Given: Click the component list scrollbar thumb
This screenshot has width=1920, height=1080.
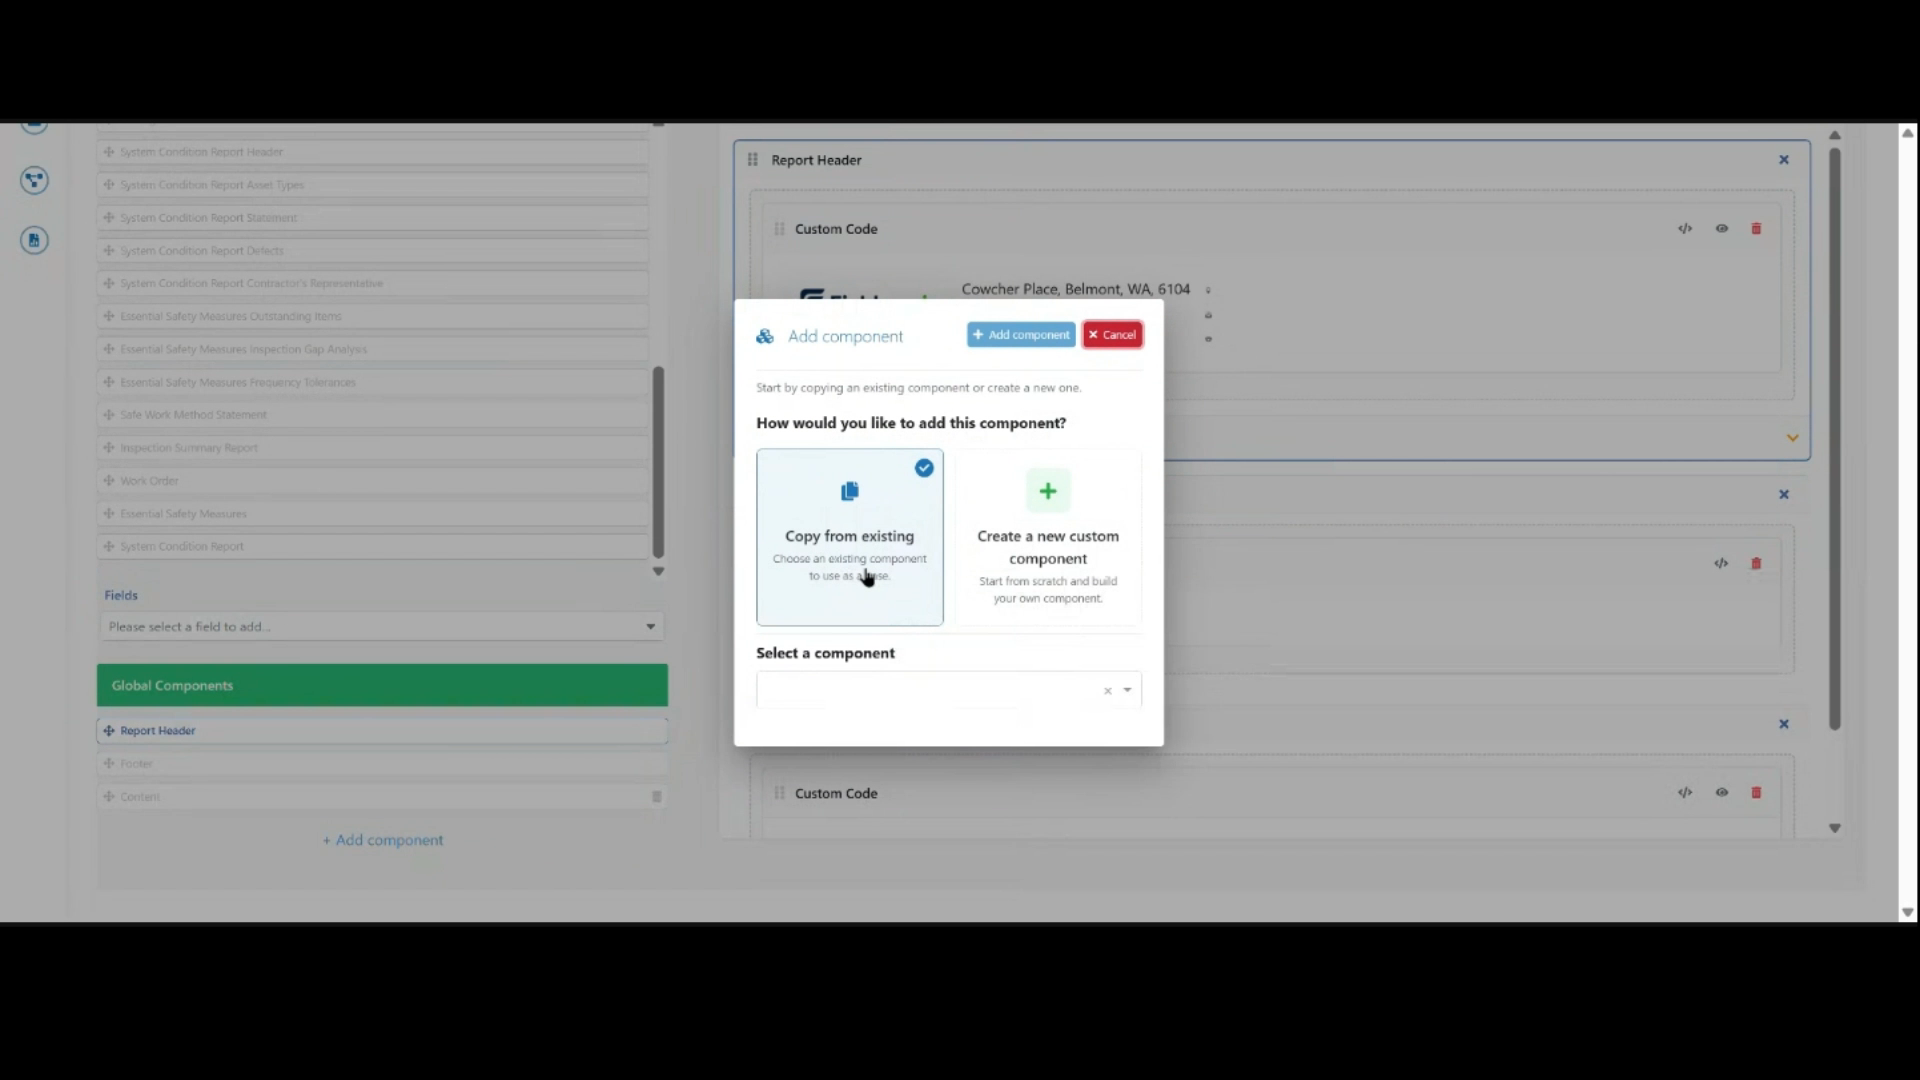Looking at the screenshot, I should coord(658,462).
